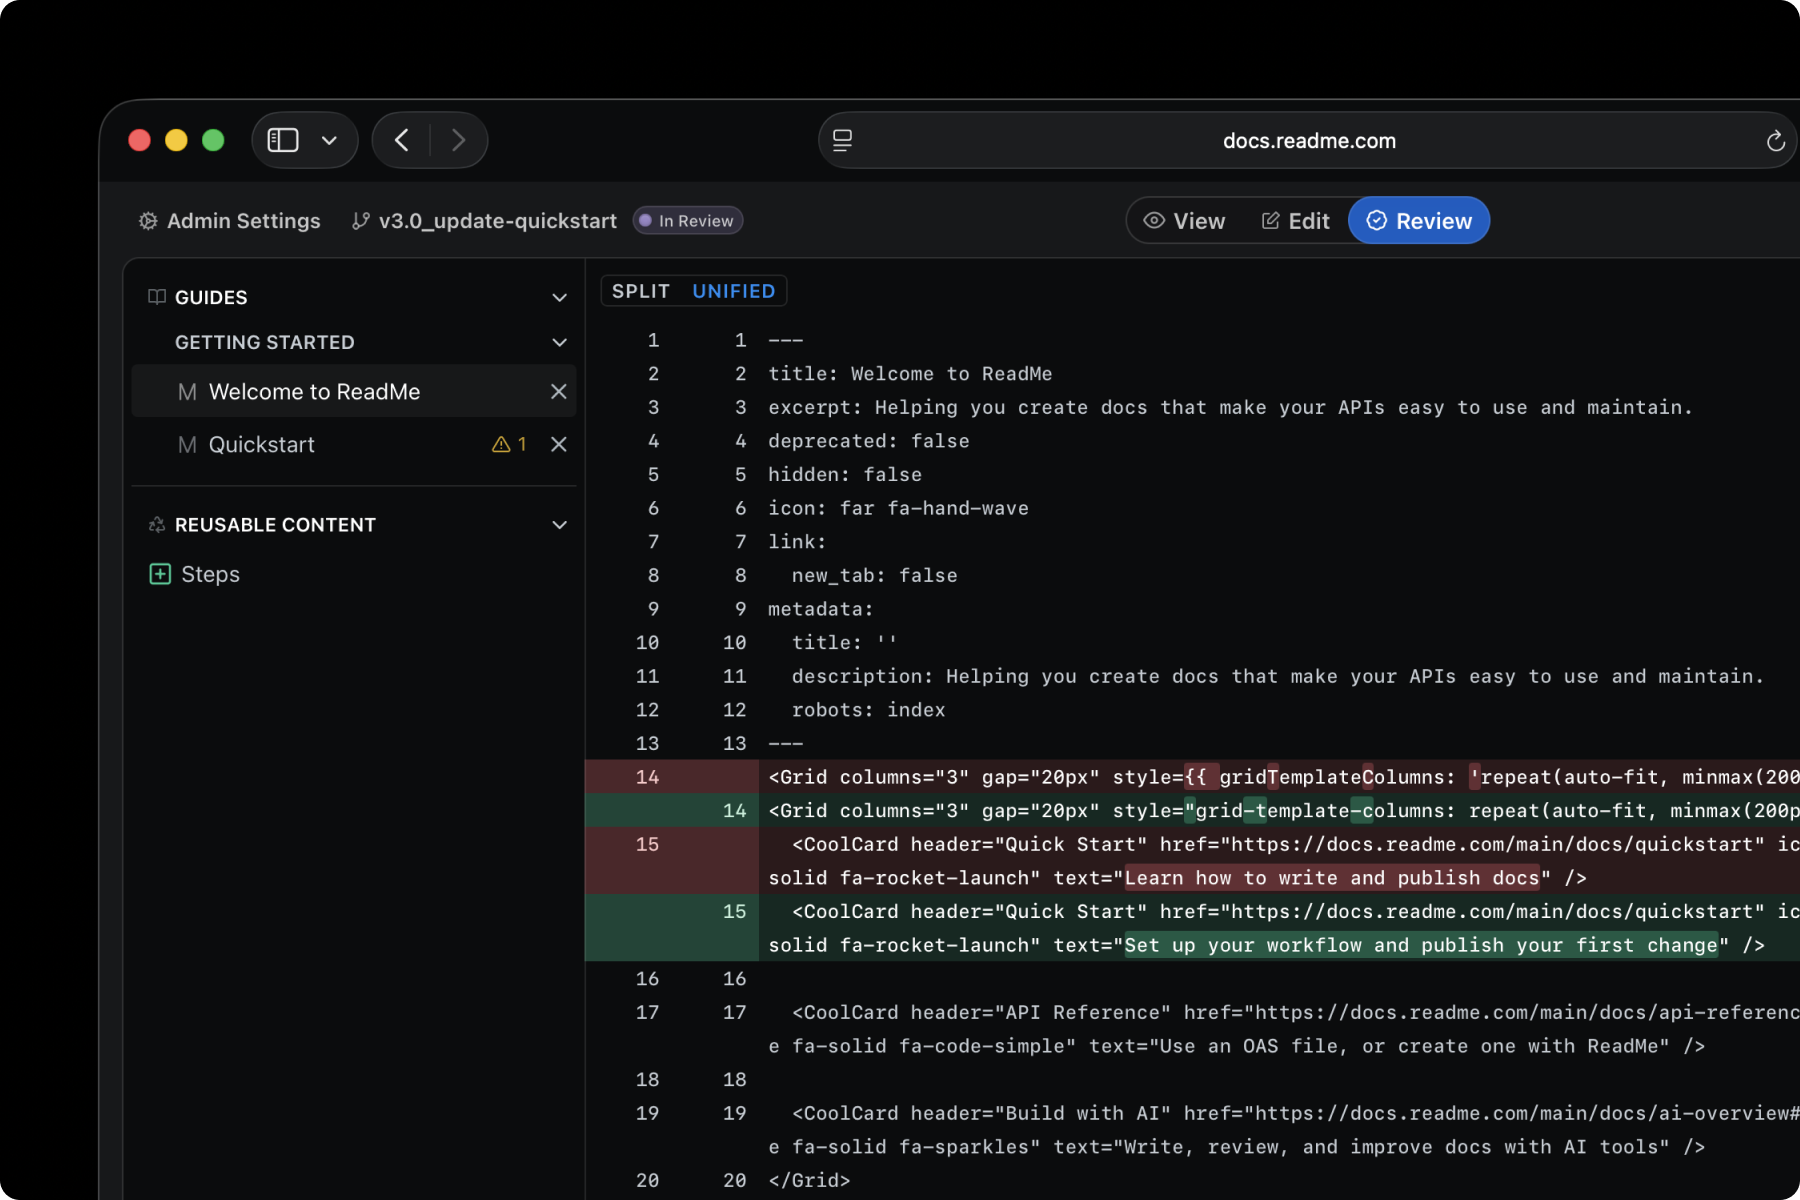Viewport: 1800px width, 1200px height.
Task: Click the In Review status badge
Action: pos(687,221)
